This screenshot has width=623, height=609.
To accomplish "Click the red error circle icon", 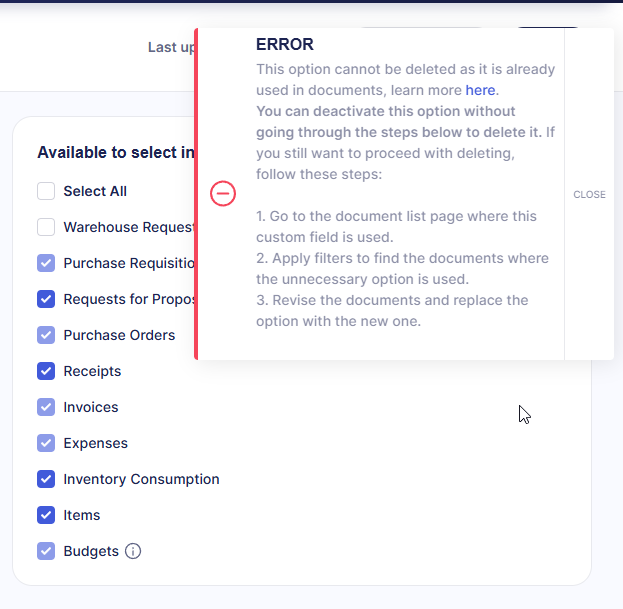I will (x=223, y=194).
